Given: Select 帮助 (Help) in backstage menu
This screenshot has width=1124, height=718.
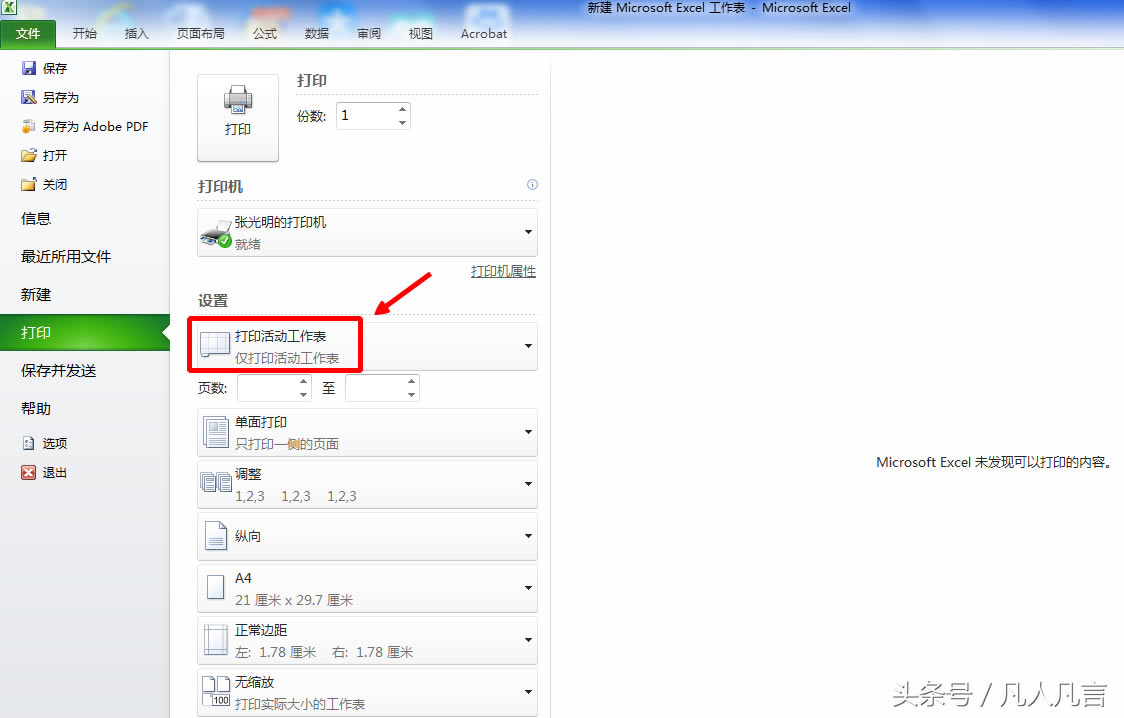Looking at the screenshot, I should 36,408.
